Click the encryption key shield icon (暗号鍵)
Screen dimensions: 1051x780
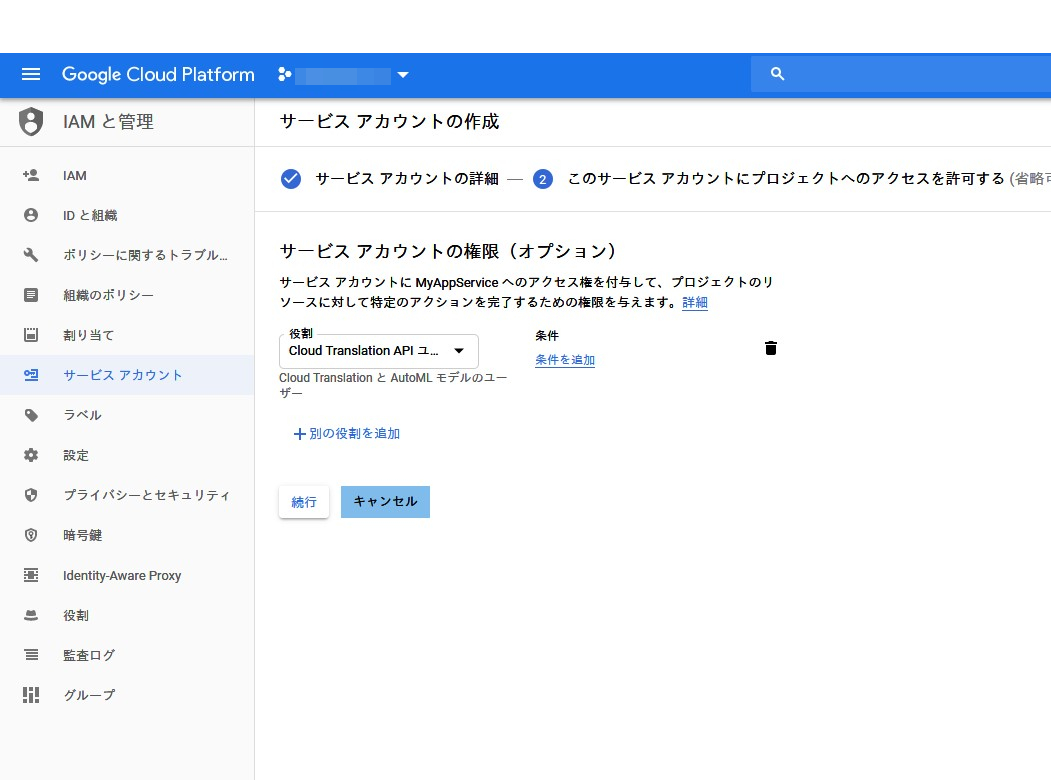pyautogui.click(x=31, y=535)
